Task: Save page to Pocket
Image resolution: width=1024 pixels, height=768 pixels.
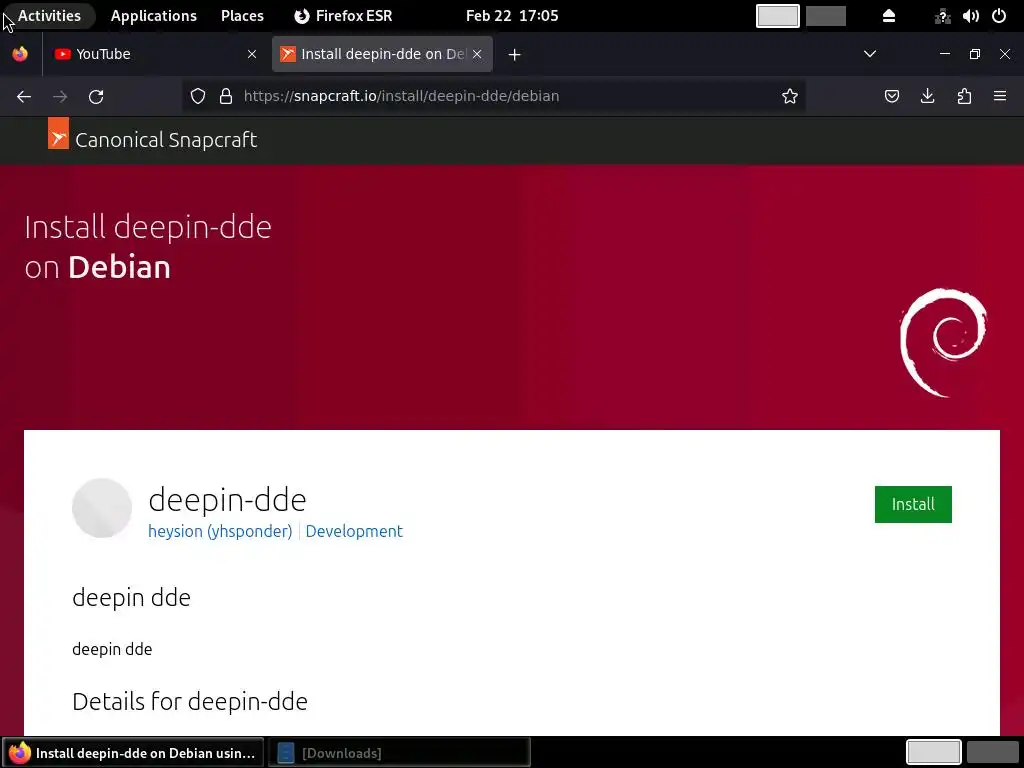Action: click(891, 97)
